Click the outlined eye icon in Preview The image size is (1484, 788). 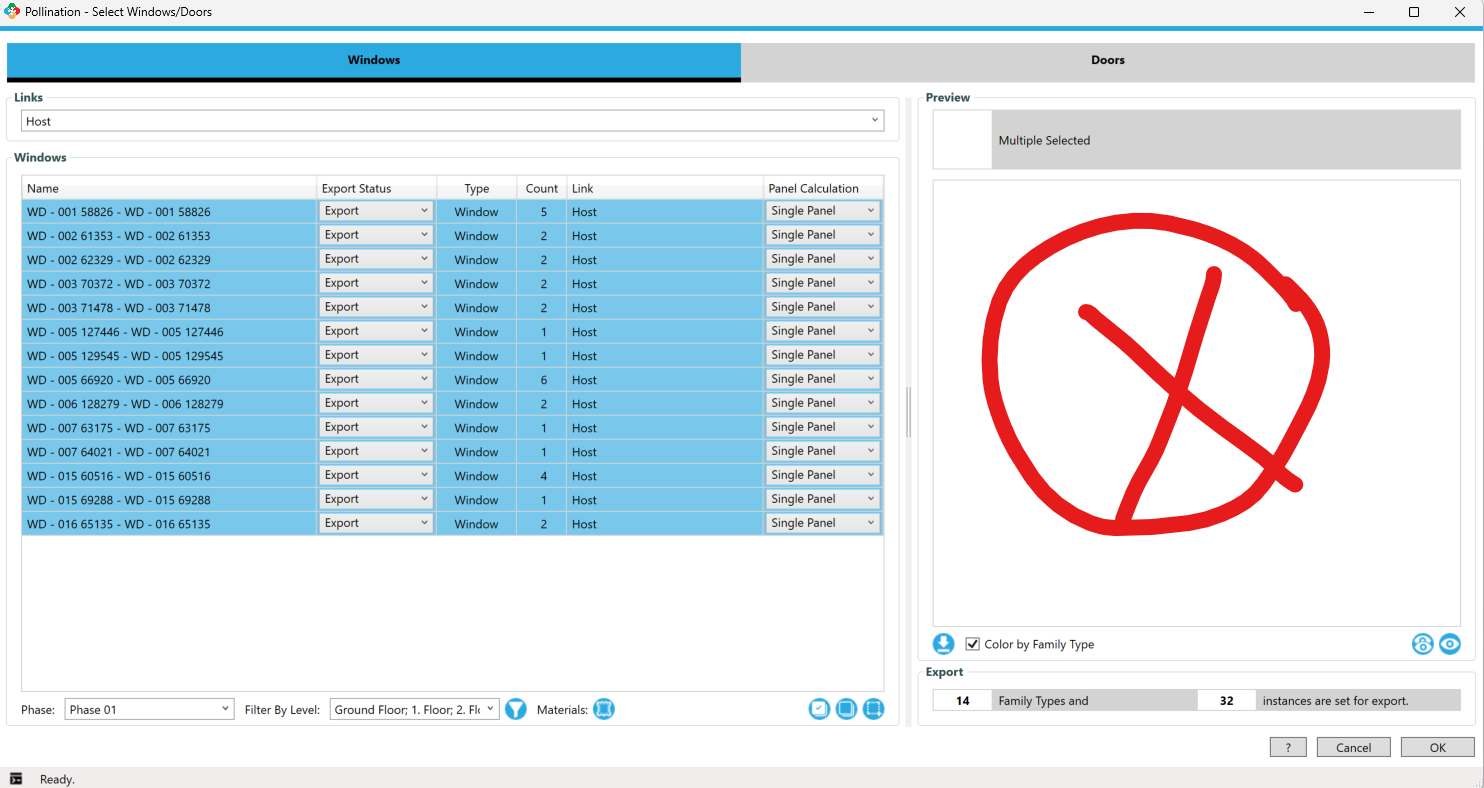[1422, 644]
